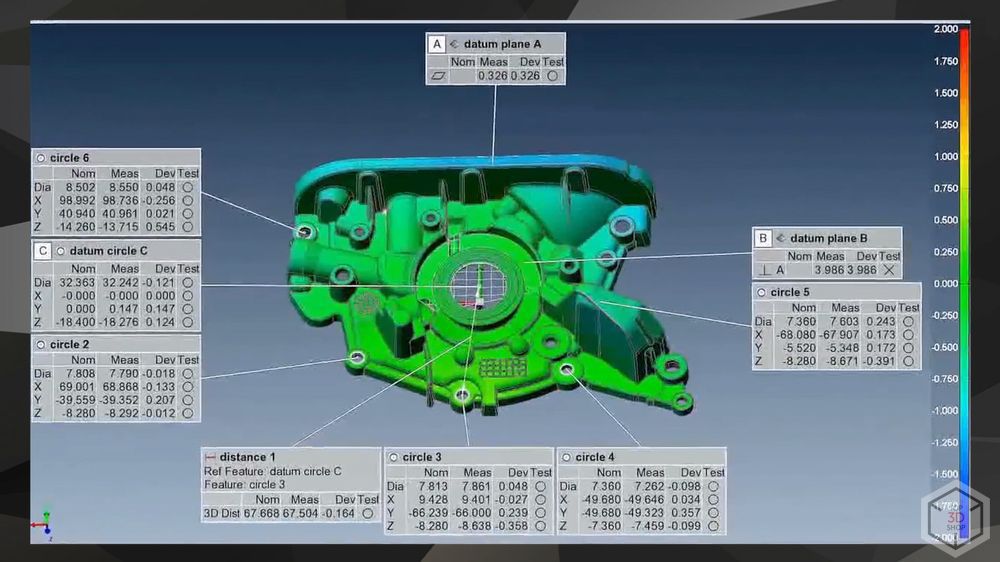This screenshot has height=562, width=1000.
Task: Select the 'datum circle C' label title
Action: pos(108,251)
